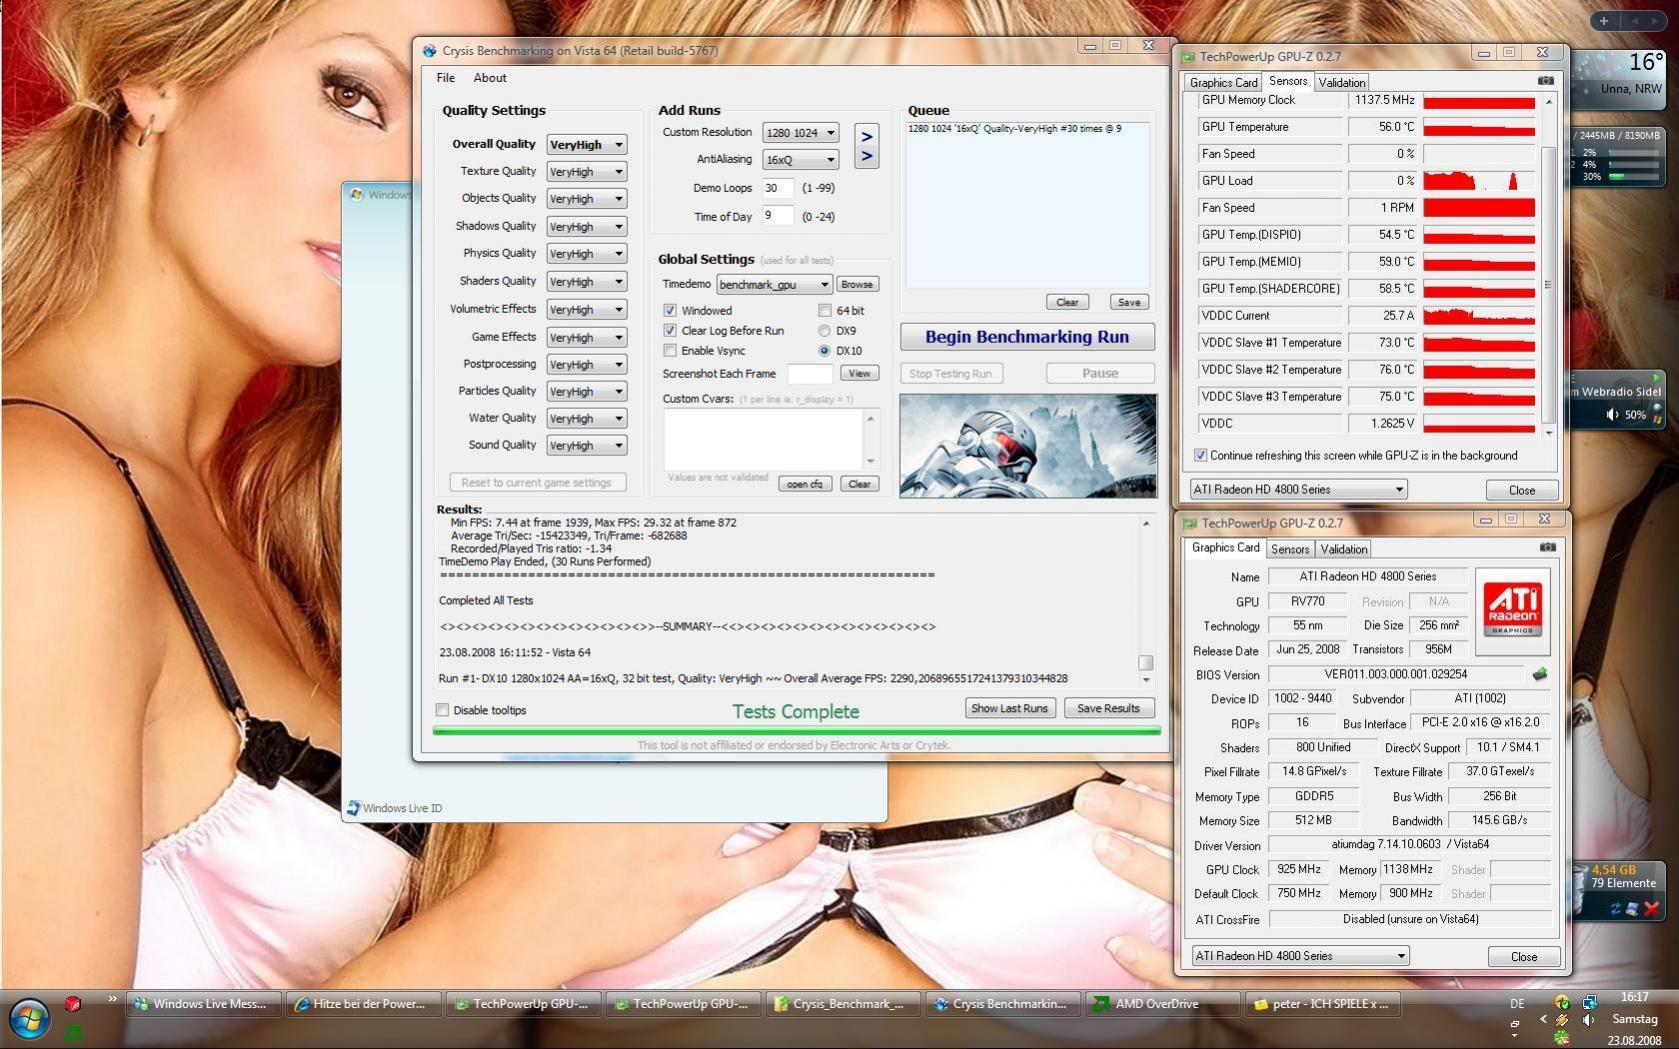Click the Begin Benchmarking Run button
The width and height of the screenshot is (1679, 1049).
[1027, 337]
